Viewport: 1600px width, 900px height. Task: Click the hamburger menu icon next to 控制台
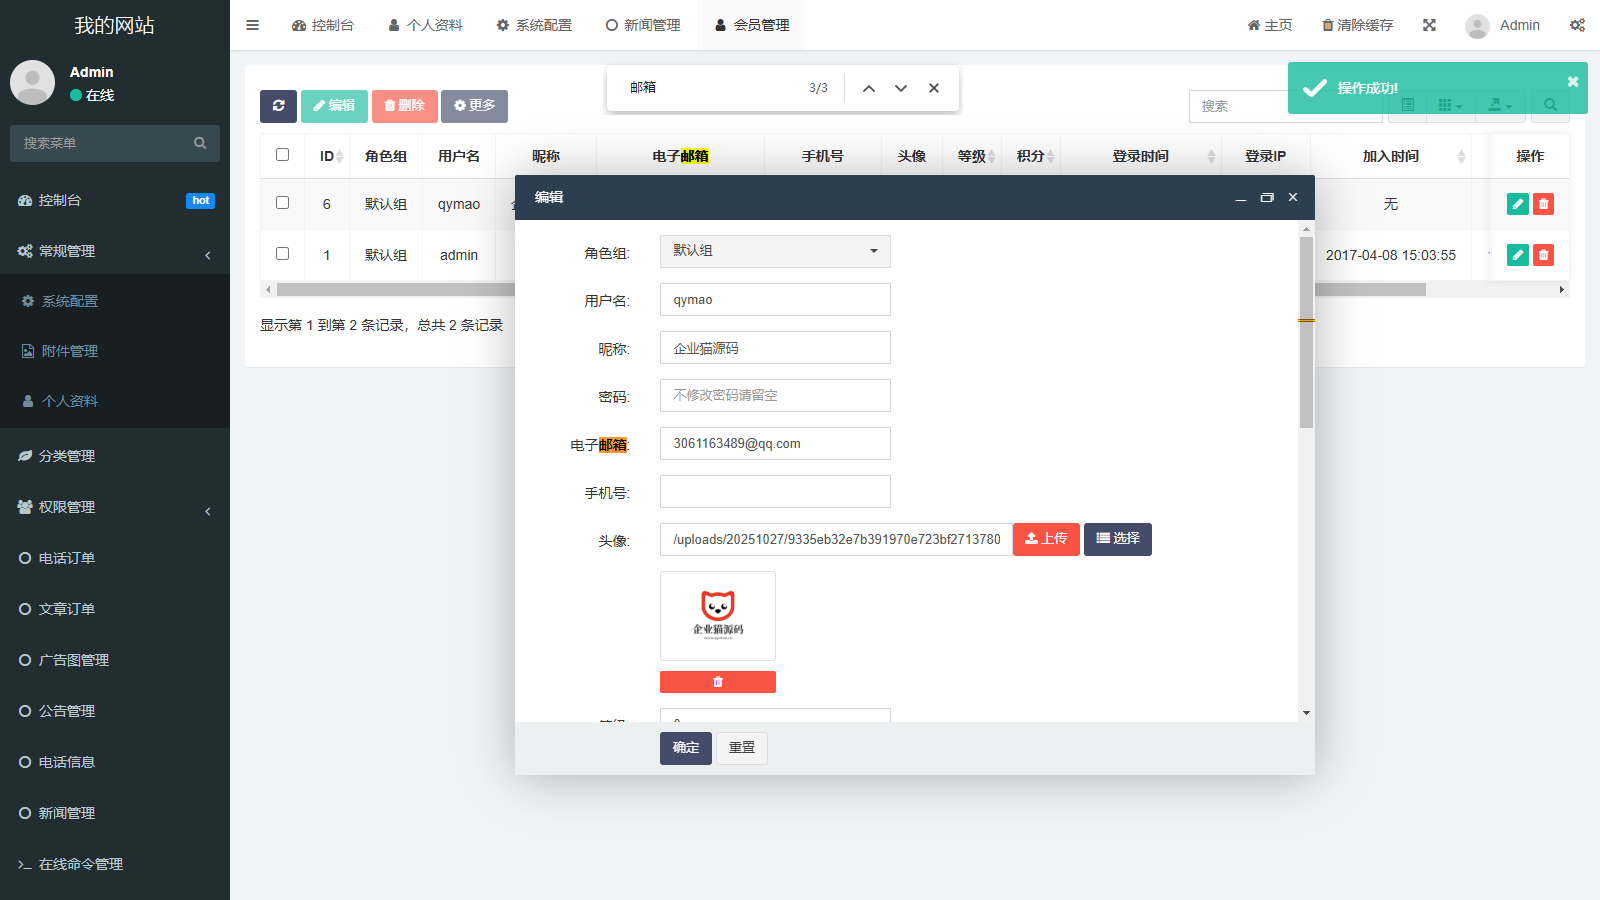pos(252,25)
